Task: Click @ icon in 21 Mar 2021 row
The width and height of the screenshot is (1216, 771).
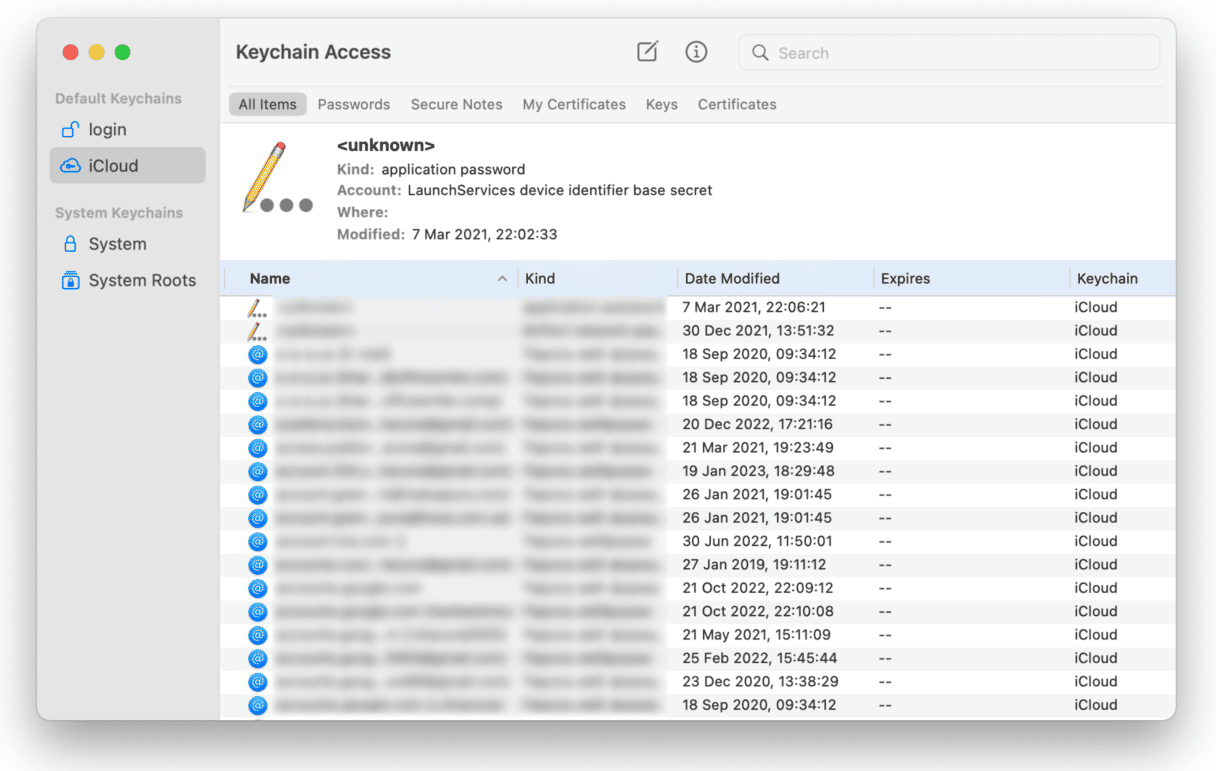Action: coord(258,448)
